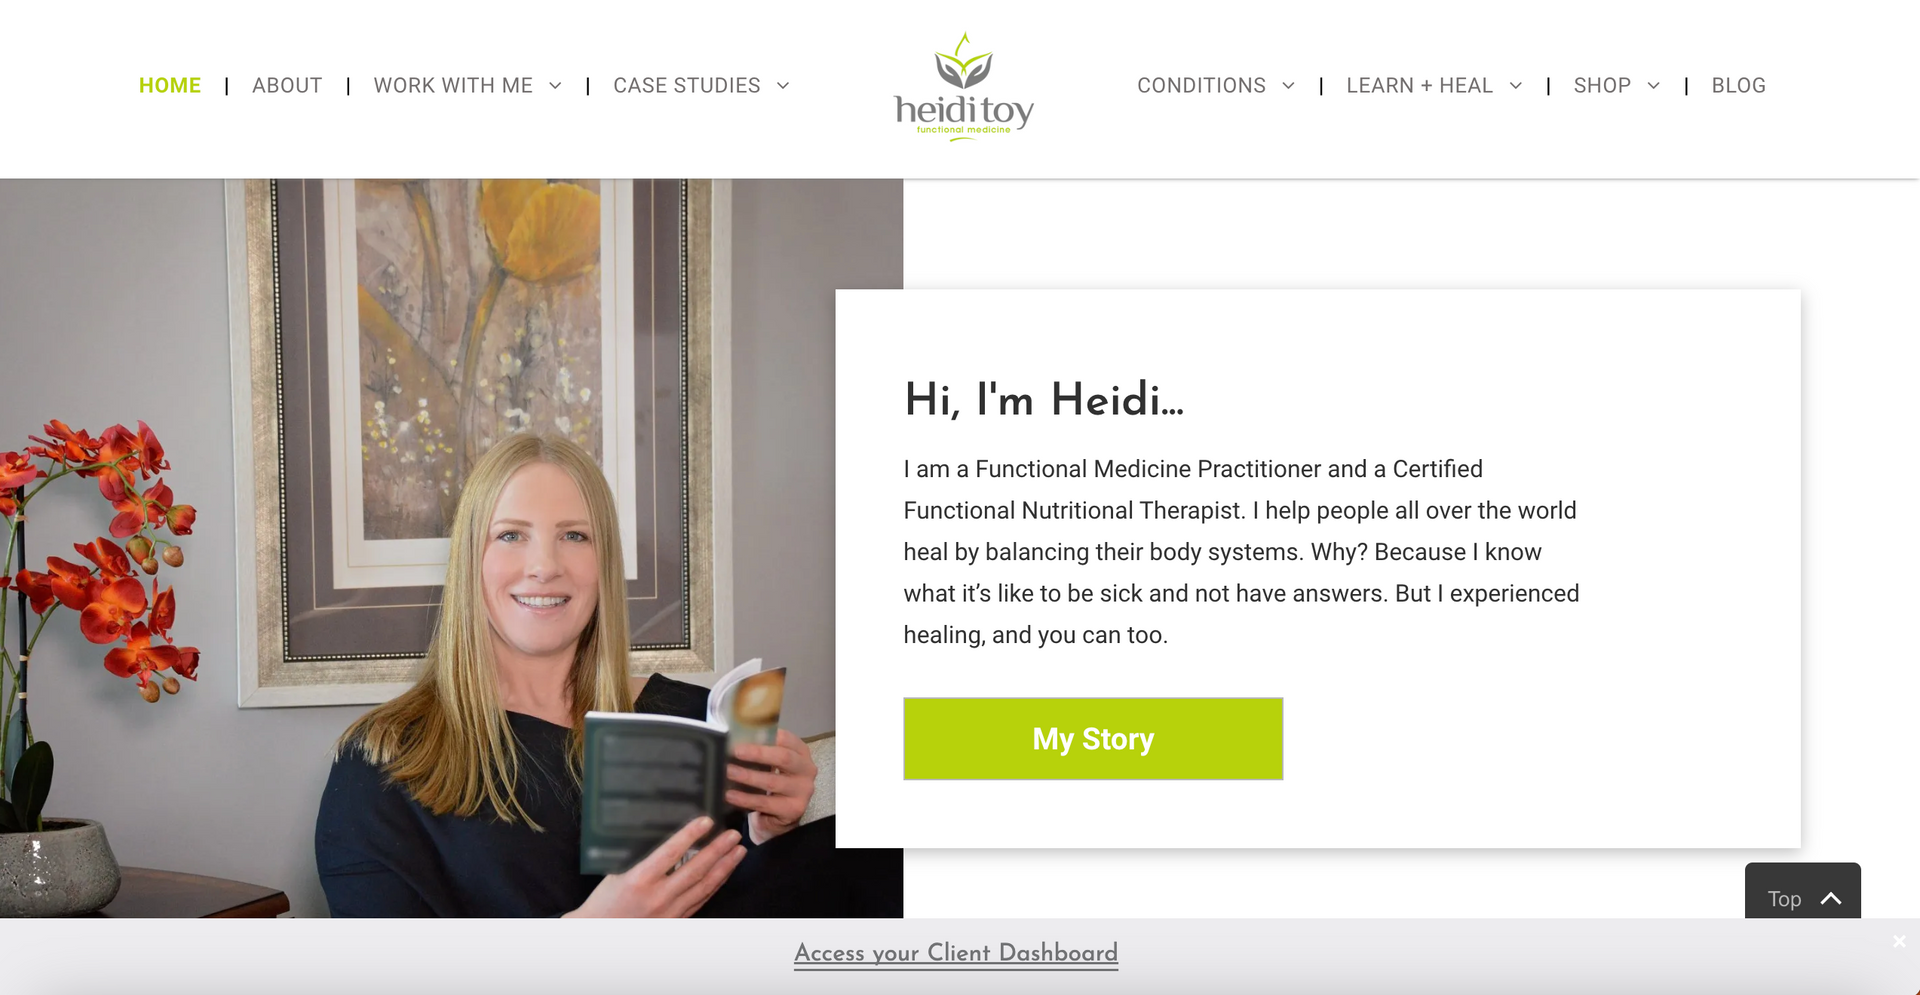Expand the Conditions chevron
Screen dimensions: 1920x995
pyautogui.click(x=1288, y=86)
